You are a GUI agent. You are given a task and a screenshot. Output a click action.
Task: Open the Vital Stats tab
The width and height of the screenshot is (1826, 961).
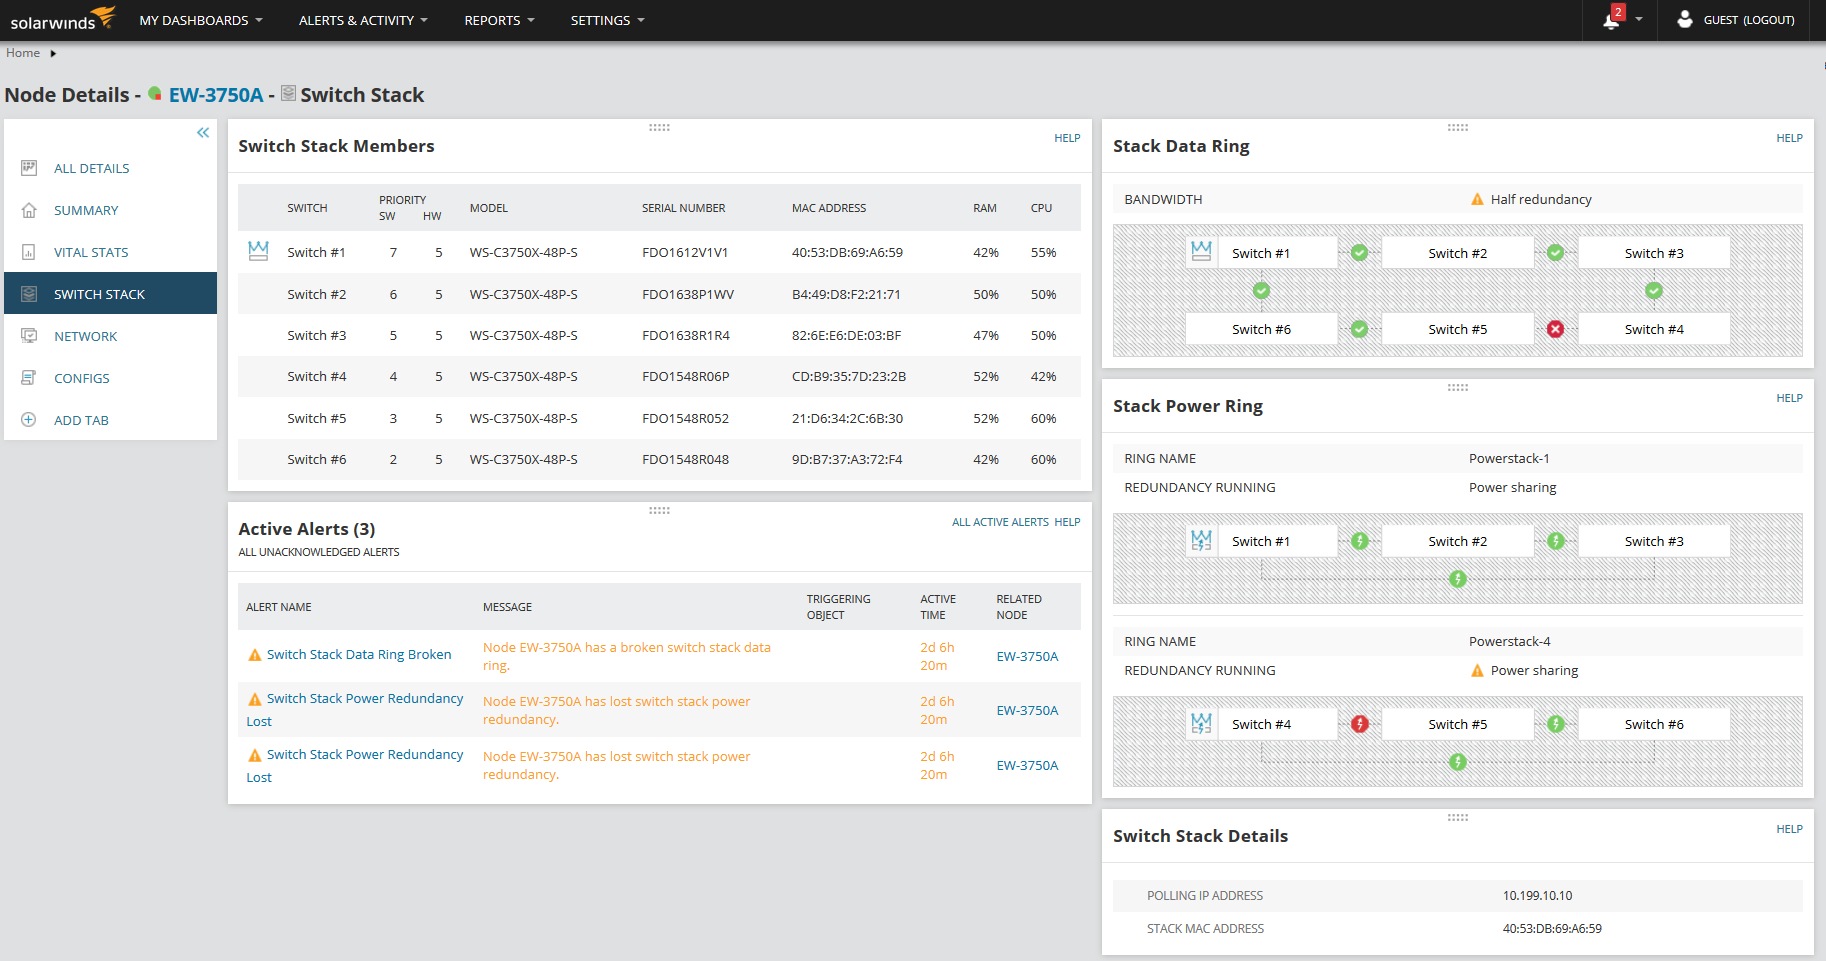(91, 252)
